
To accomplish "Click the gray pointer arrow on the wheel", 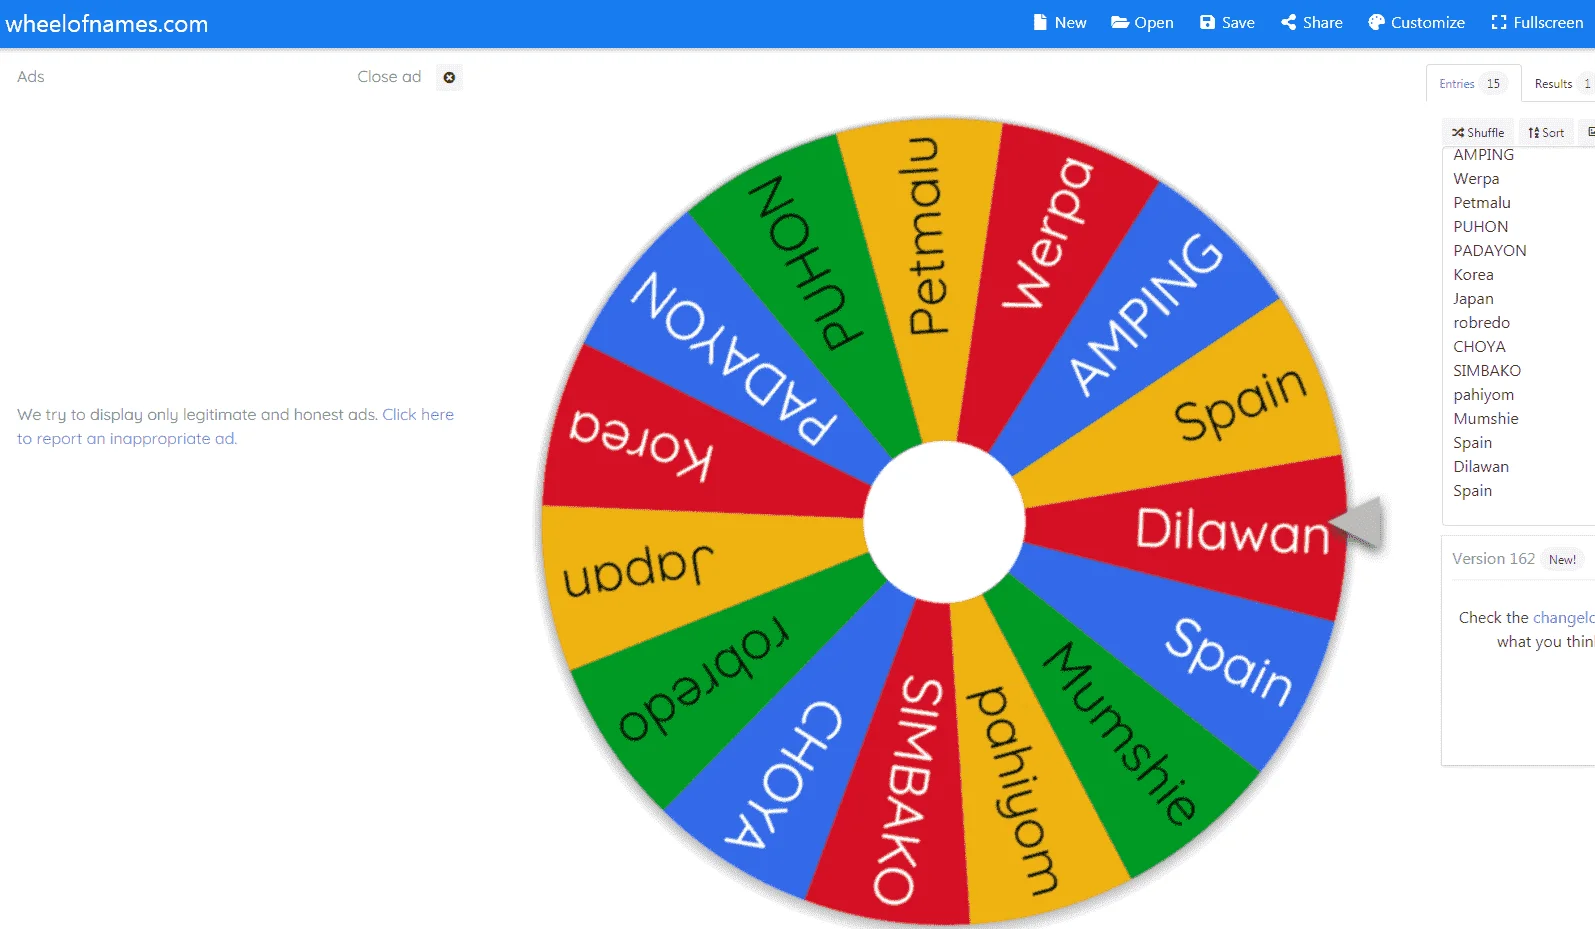I will [x=1358, y=522].
